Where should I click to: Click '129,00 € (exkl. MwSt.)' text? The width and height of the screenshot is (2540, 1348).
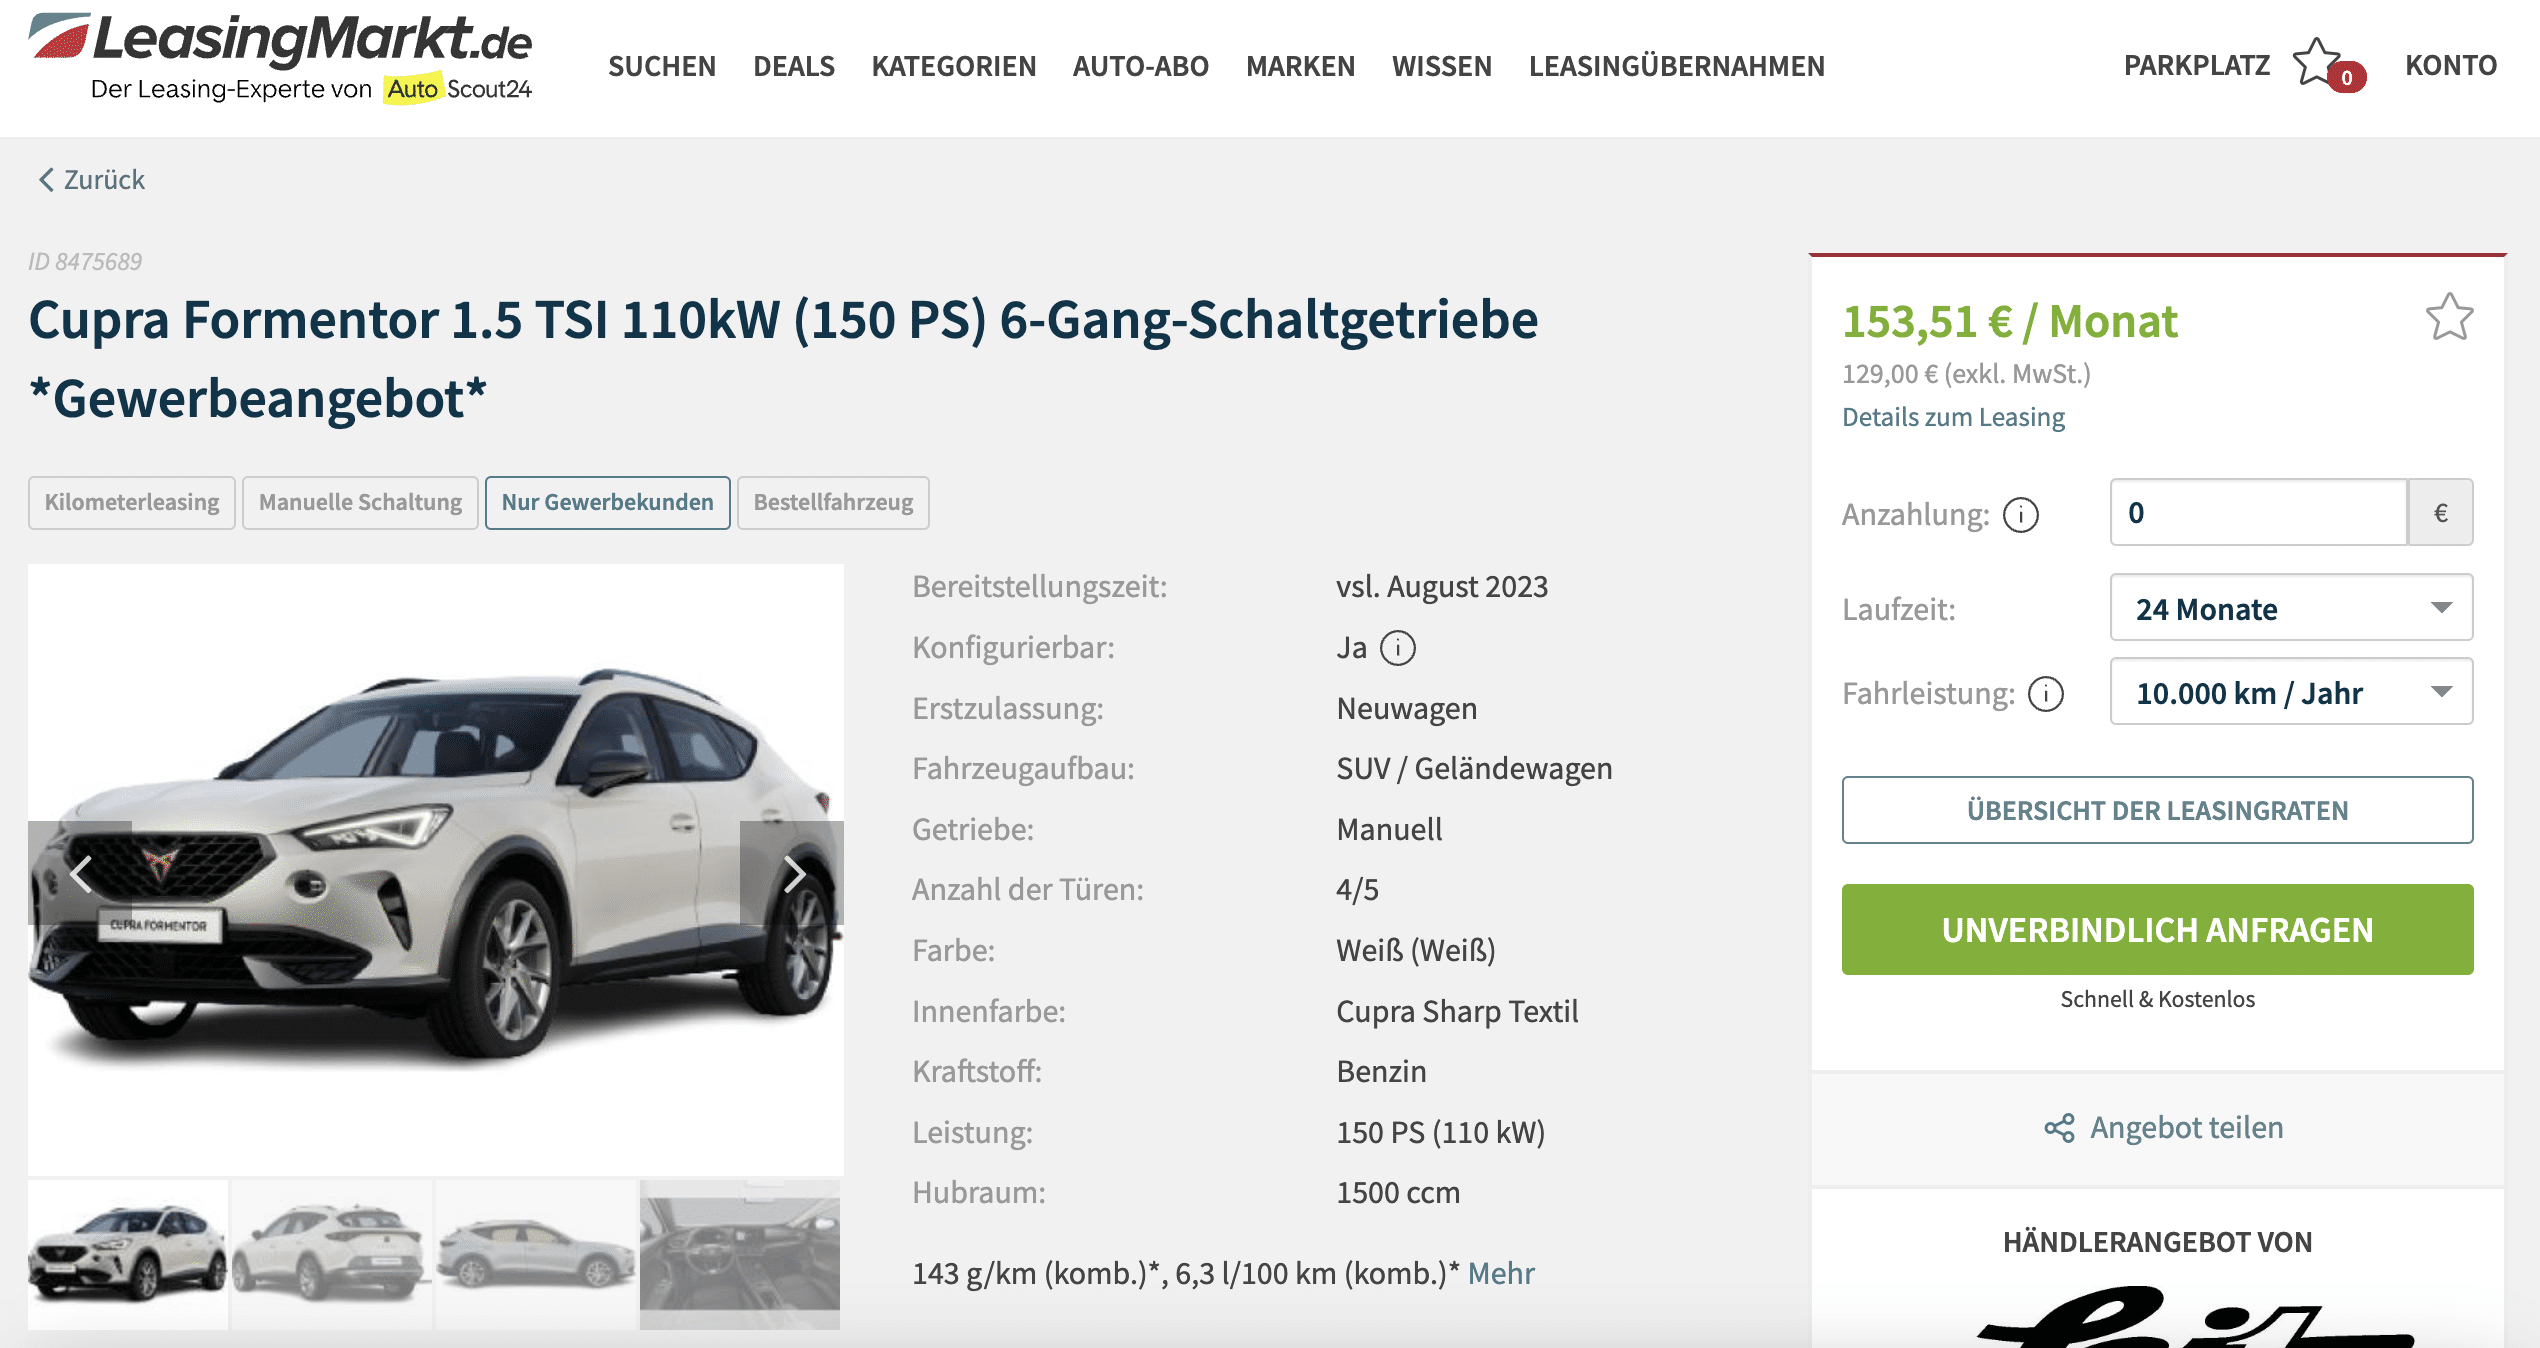point(1966,374)
